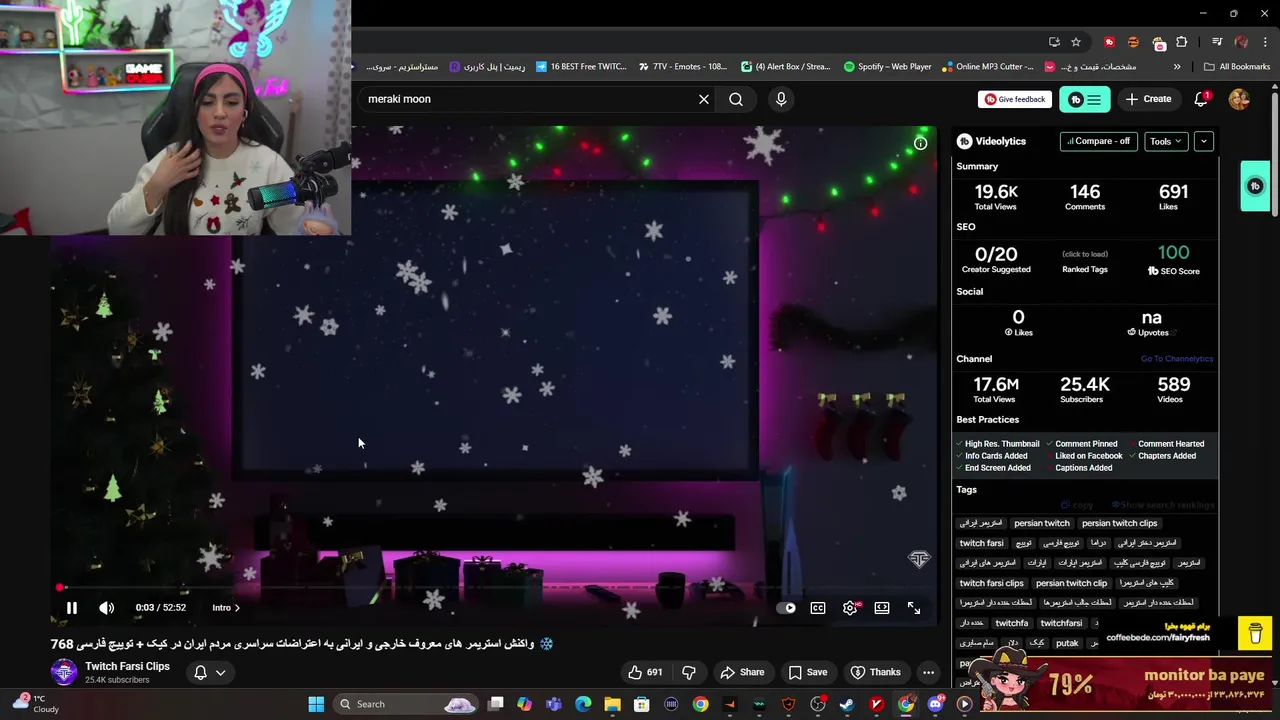1280x720 pixels.
Task: Select the 'persian twitch clip' tag
Action: (1071, 583)
